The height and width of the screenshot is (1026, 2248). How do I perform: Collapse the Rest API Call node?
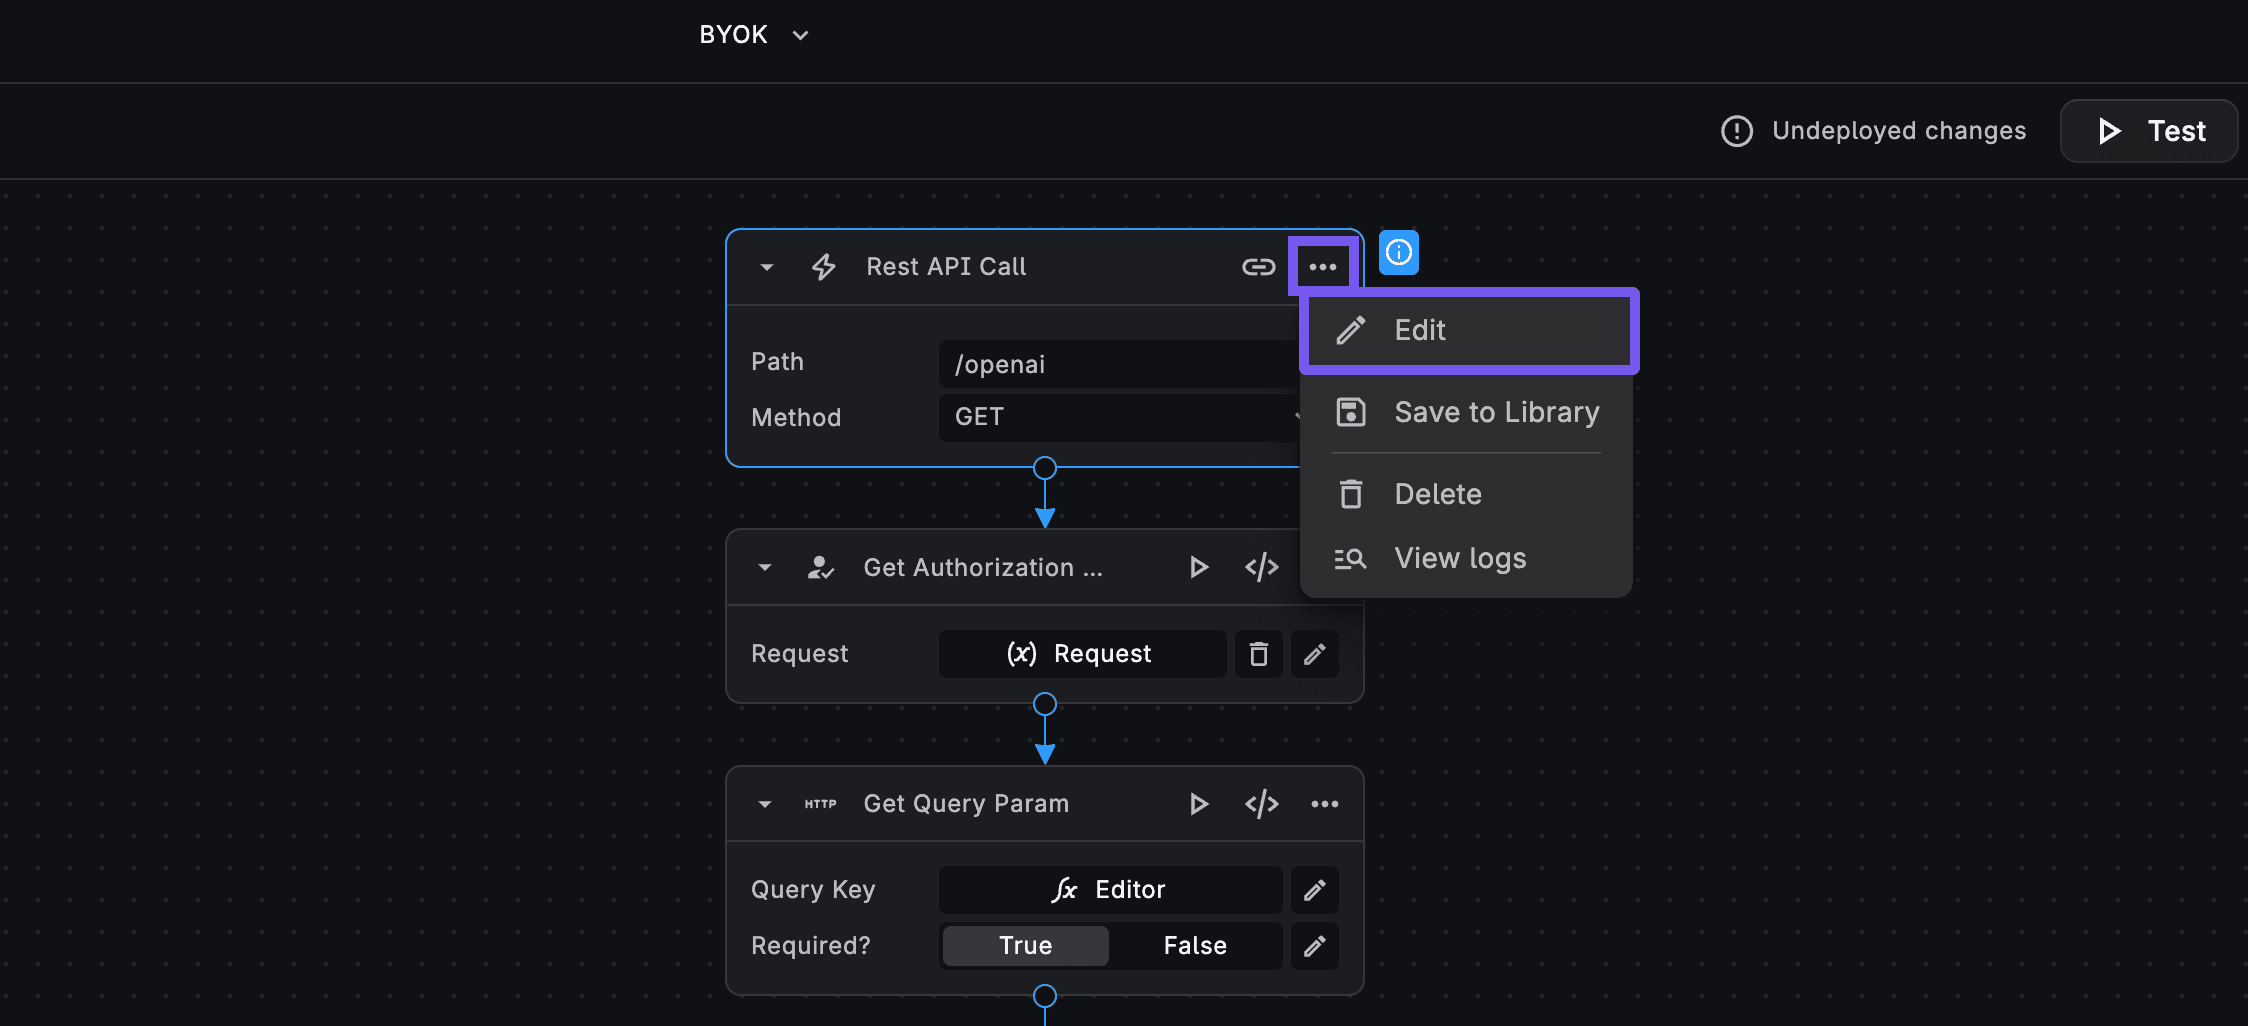point(765,266)
